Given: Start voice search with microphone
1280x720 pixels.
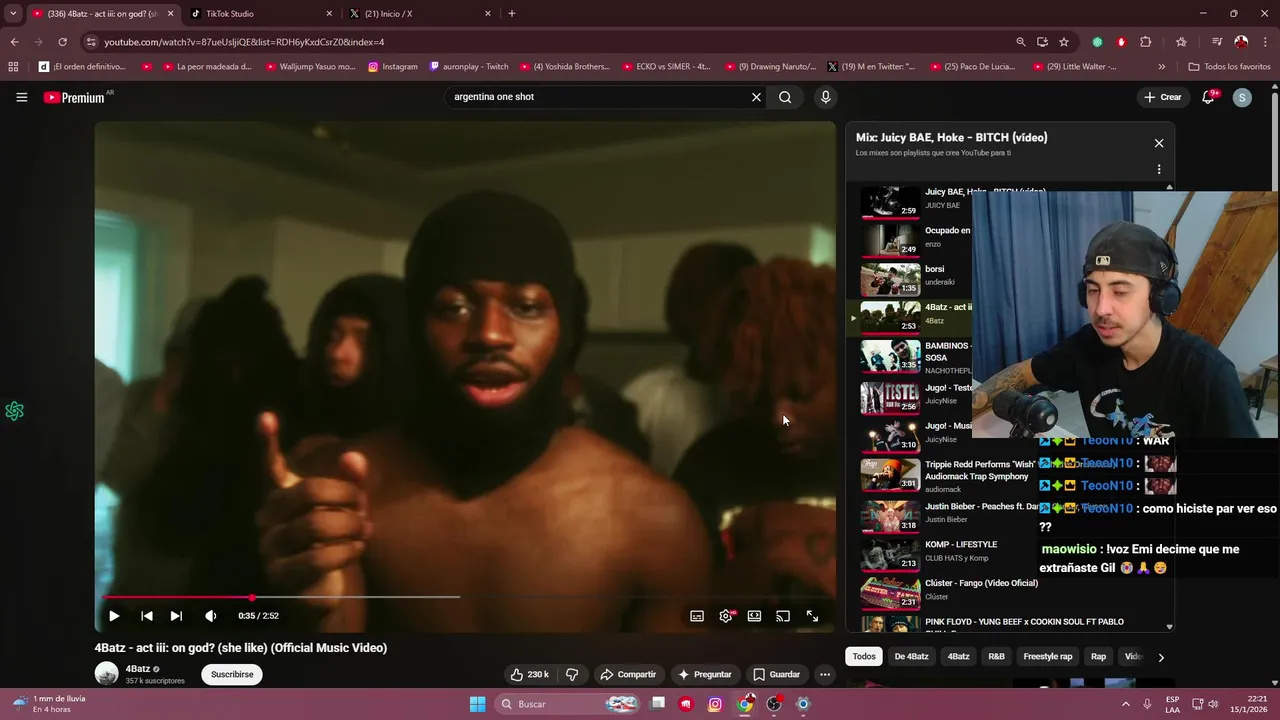Looking at the screenshot, I should (825, 97).
